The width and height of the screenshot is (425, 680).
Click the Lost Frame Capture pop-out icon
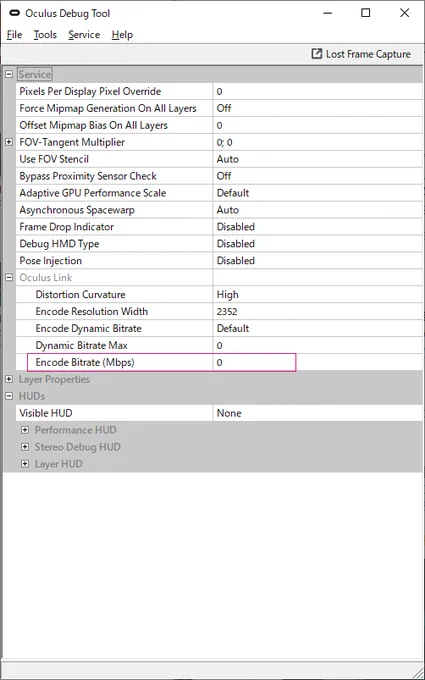(317, 54)
